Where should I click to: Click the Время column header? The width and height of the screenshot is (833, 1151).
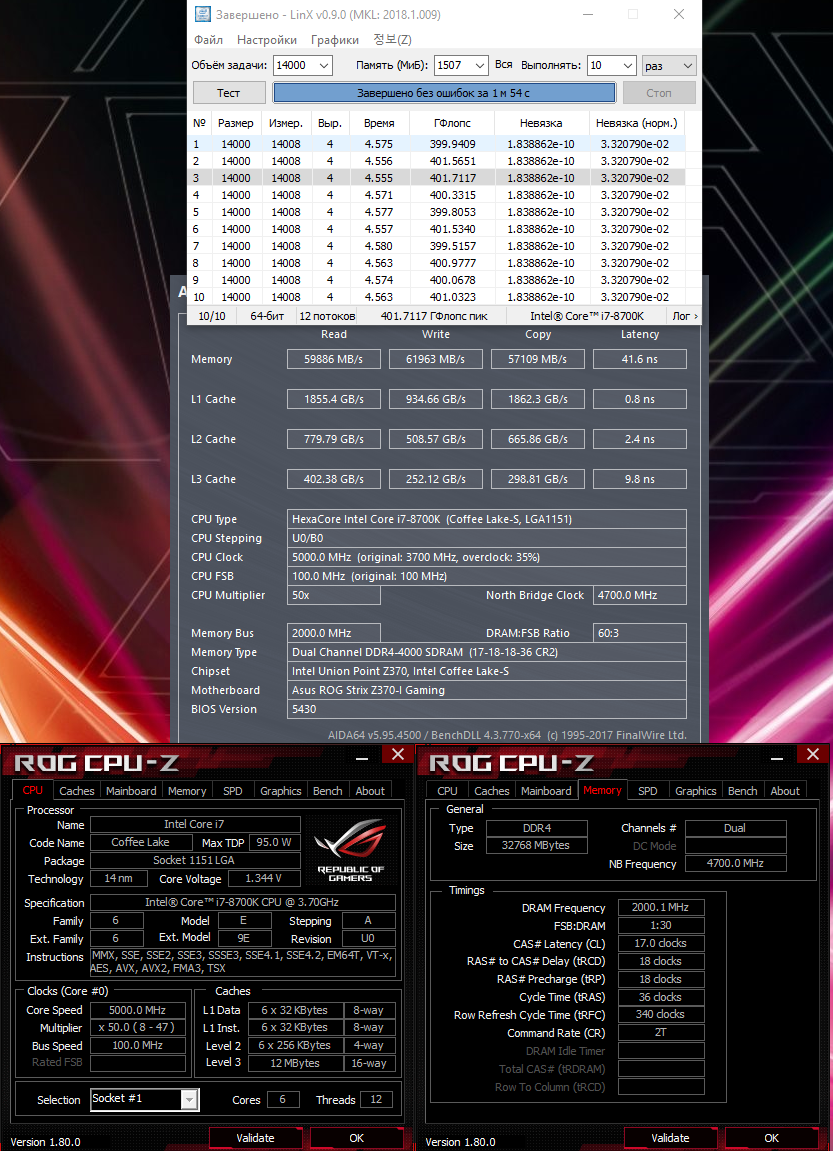coord(379,123)
